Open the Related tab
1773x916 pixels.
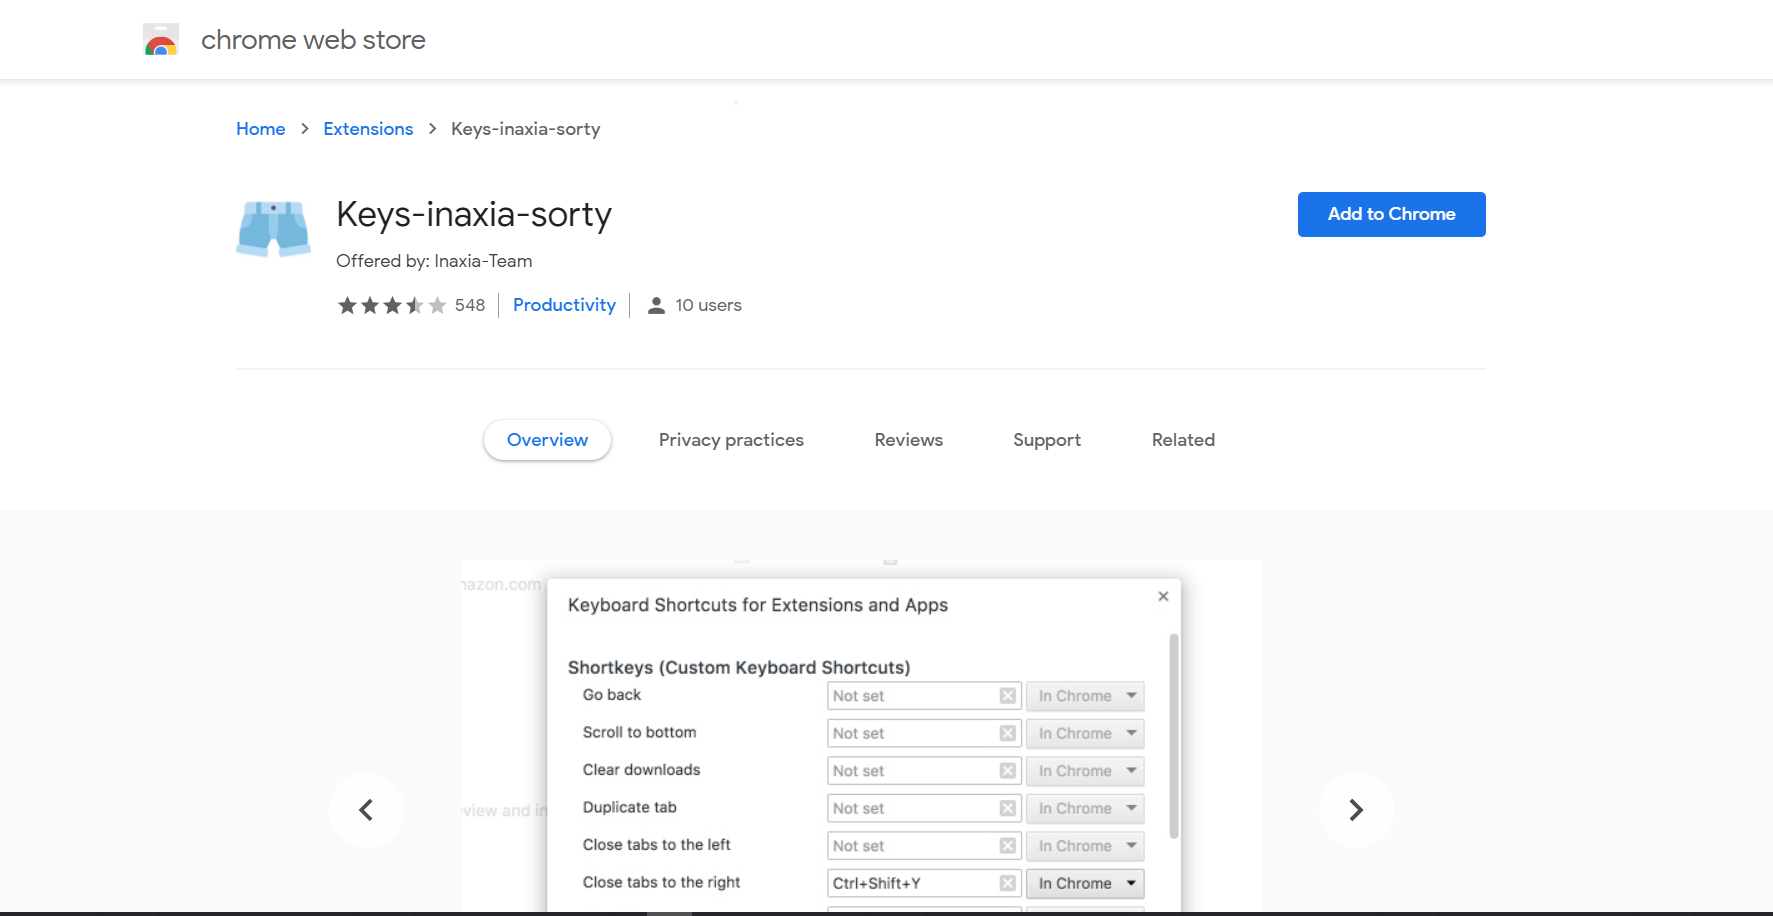coord(1183,440)
